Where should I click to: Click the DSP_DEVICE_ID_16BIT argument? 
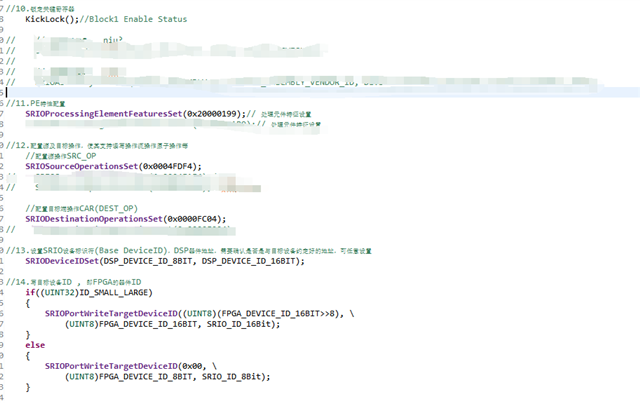[248, 261]
